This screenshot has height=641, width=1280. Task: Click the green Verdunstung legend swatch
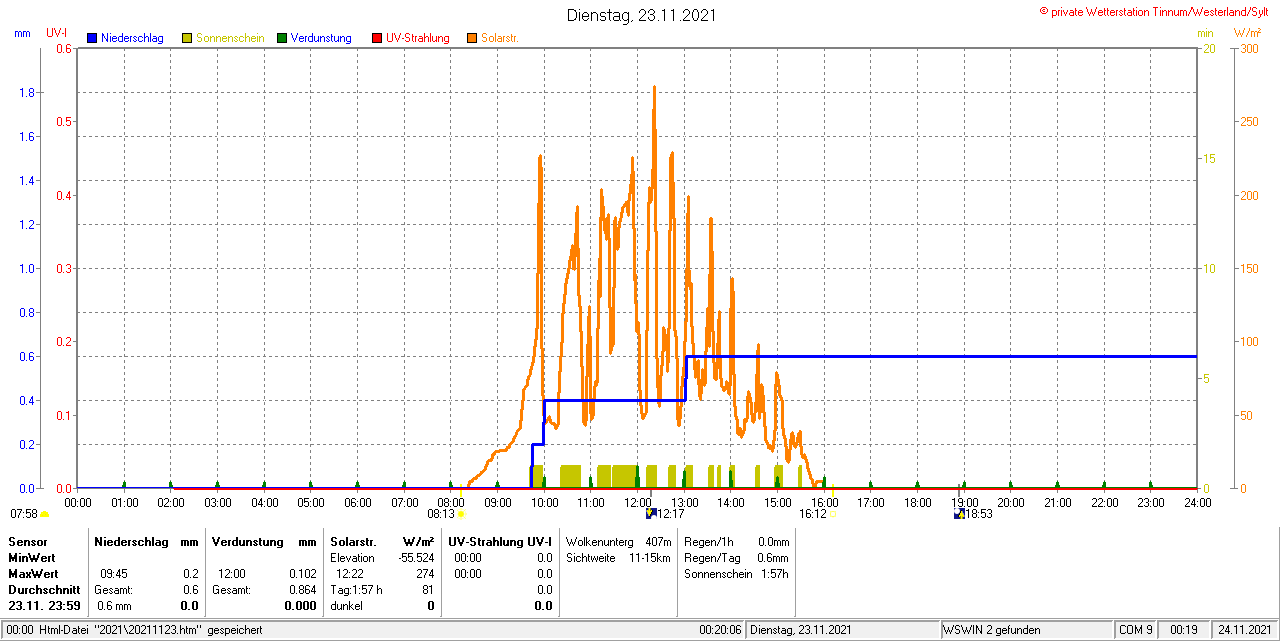pyautogui.click(x=282, y=38)
